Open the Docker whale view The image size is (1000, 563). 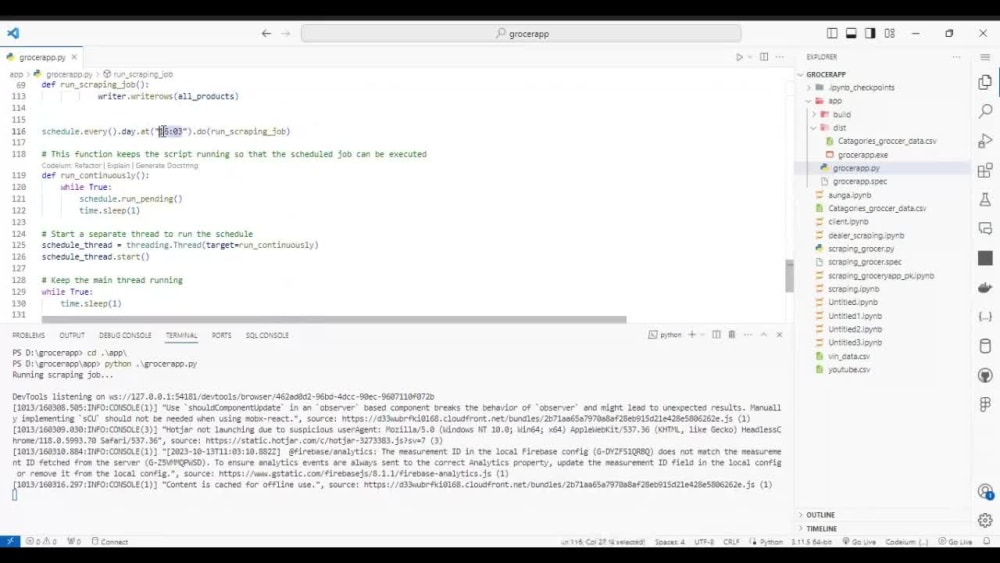tap(985, 288)
